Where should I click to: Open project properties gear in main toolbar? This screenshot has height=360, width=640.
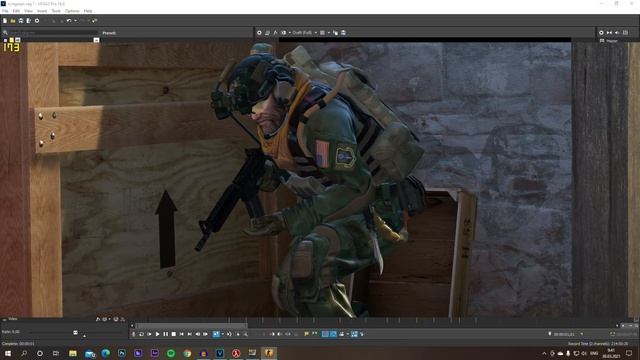click(37, 20)
